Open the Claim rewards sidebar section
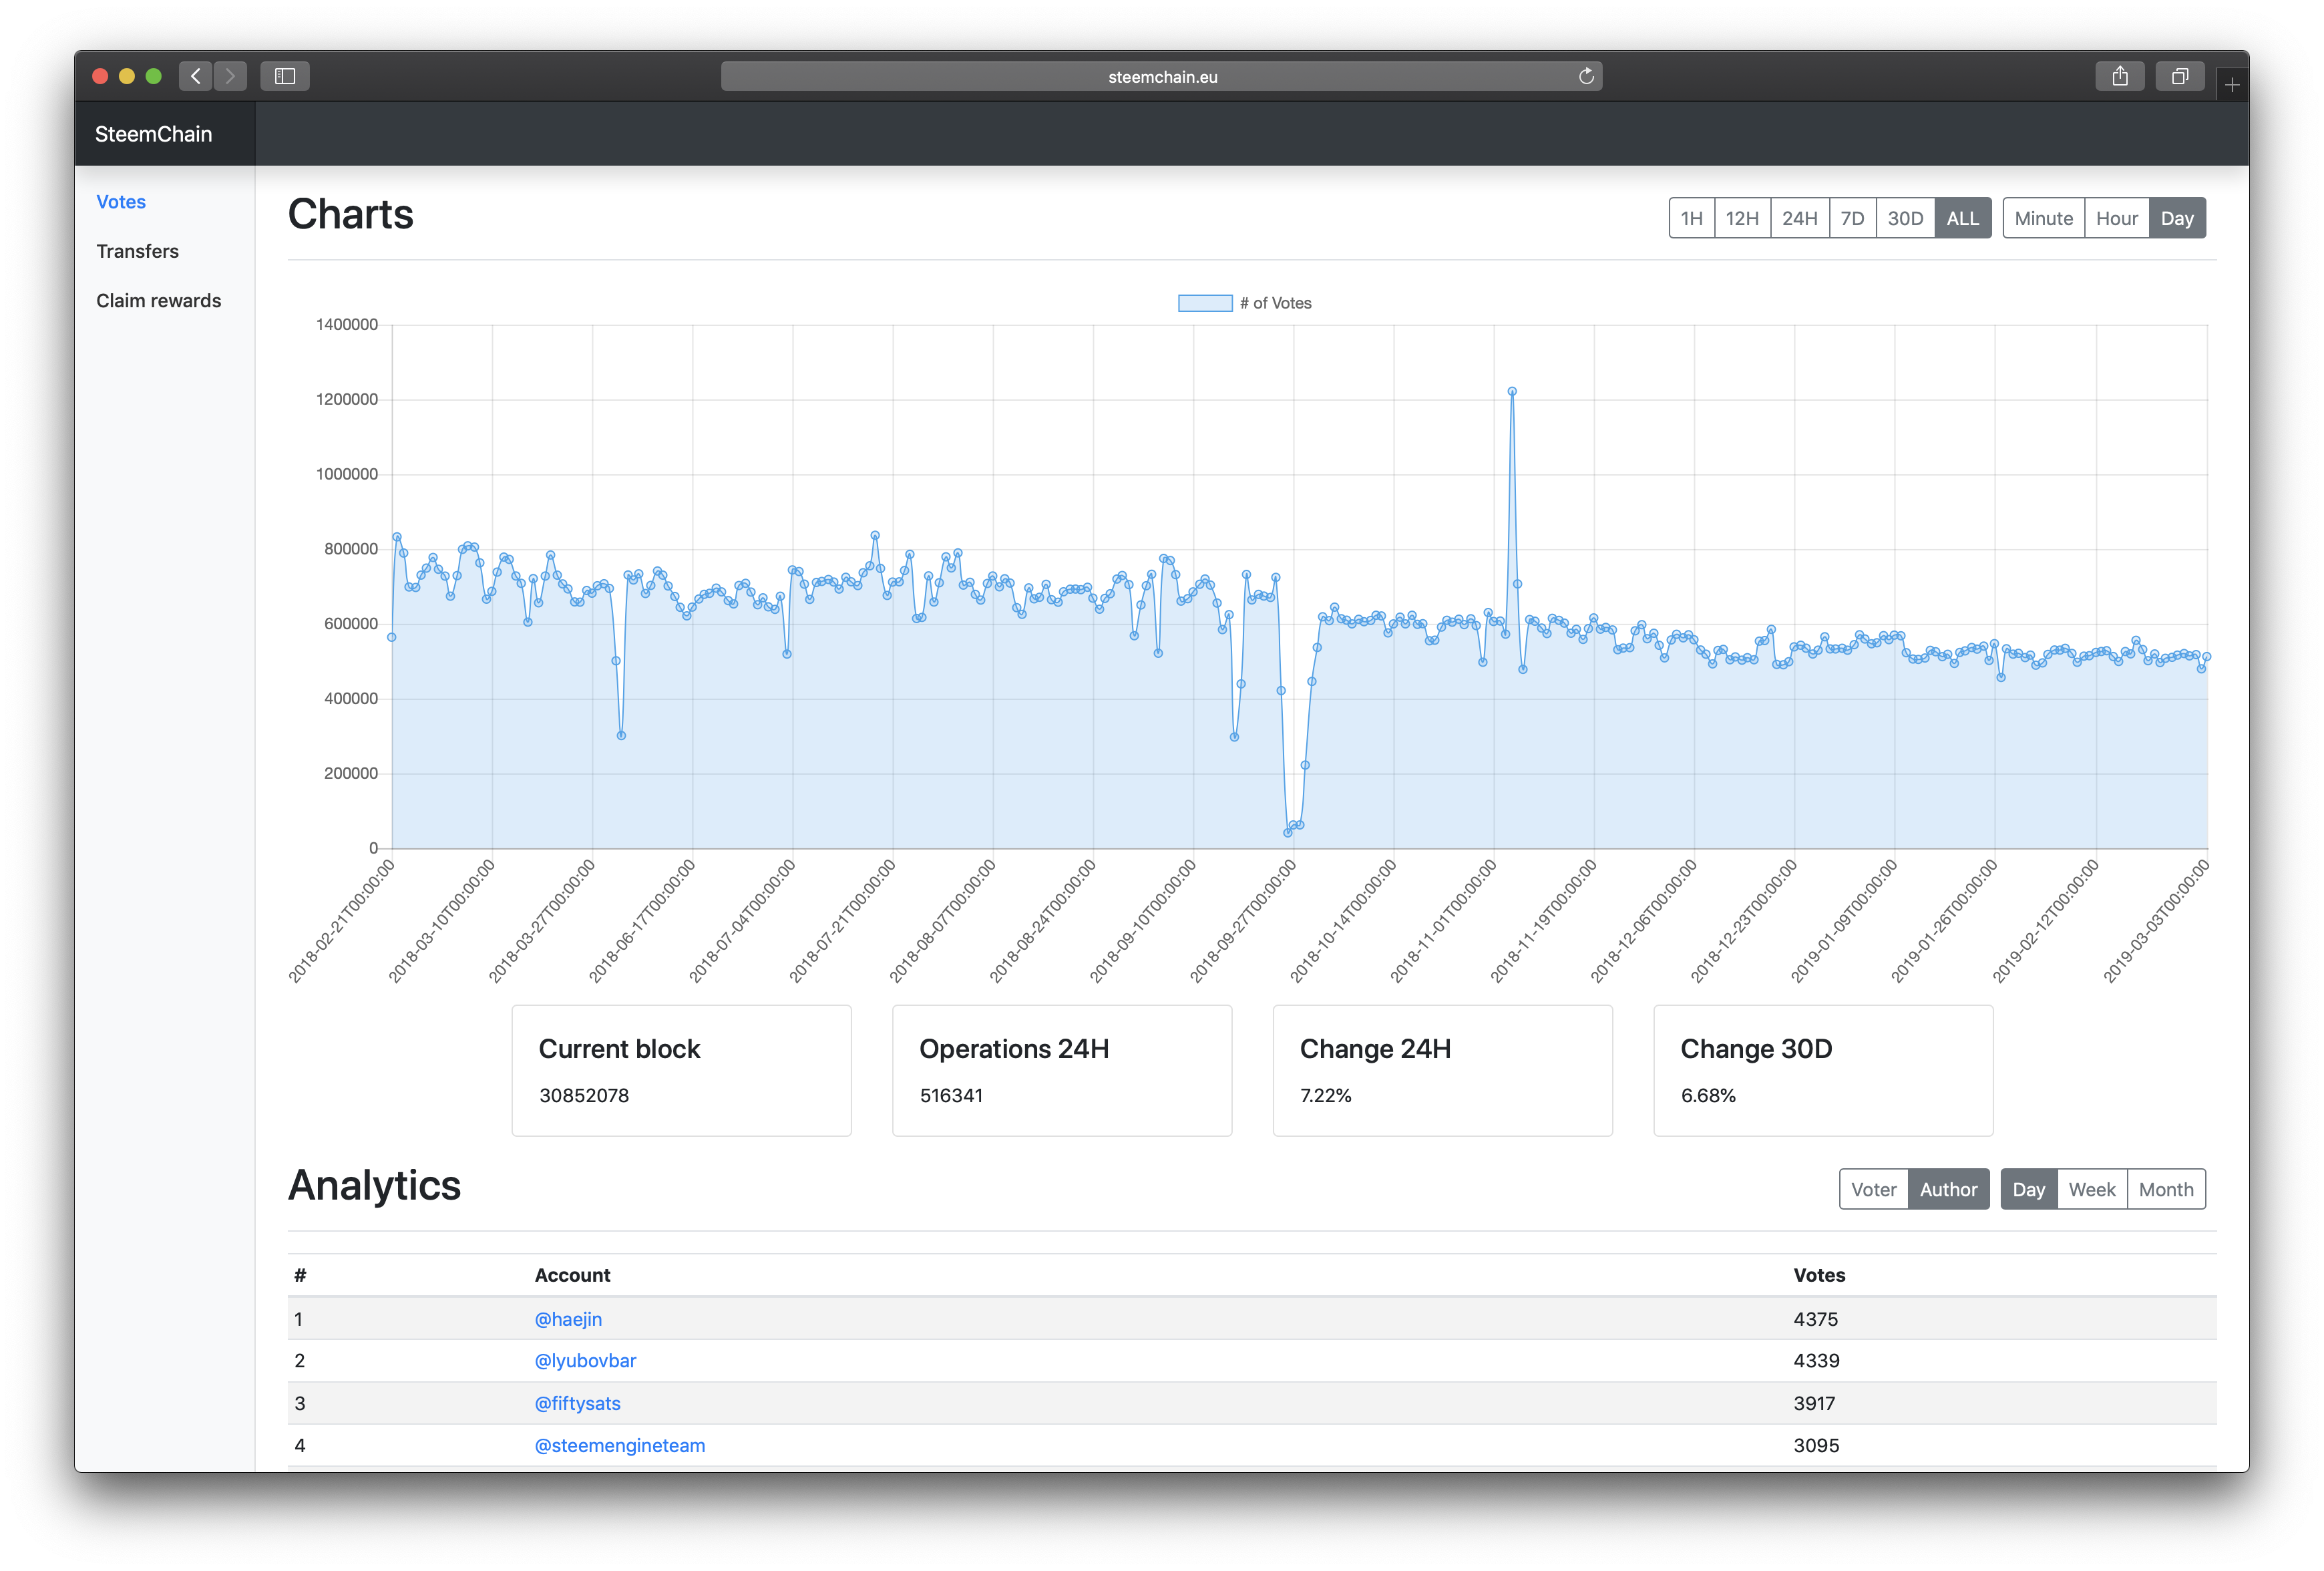Viewport: 2324px width, 1571px height. click(159, 301)
